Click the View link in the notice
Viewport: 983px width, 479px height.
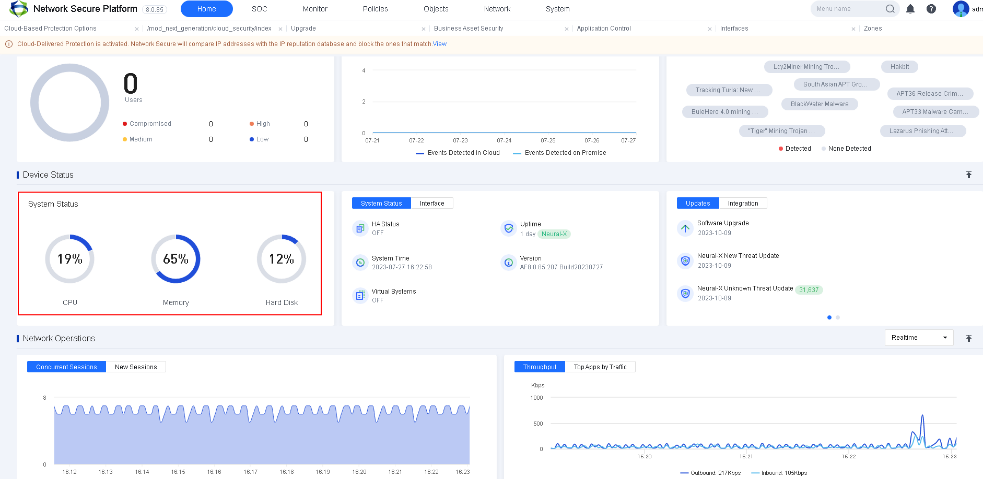tap(440, 44)
